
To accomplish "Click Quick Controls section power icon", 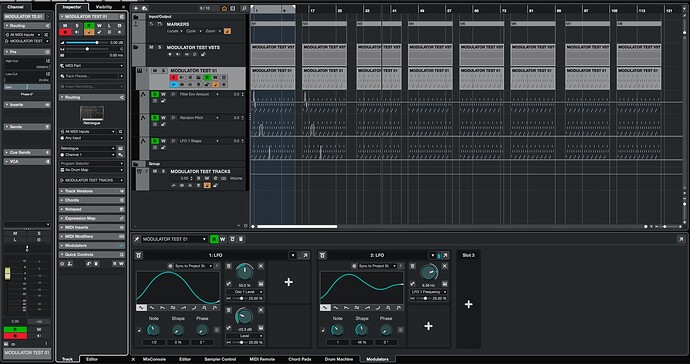I will click(x=121, y=254).
